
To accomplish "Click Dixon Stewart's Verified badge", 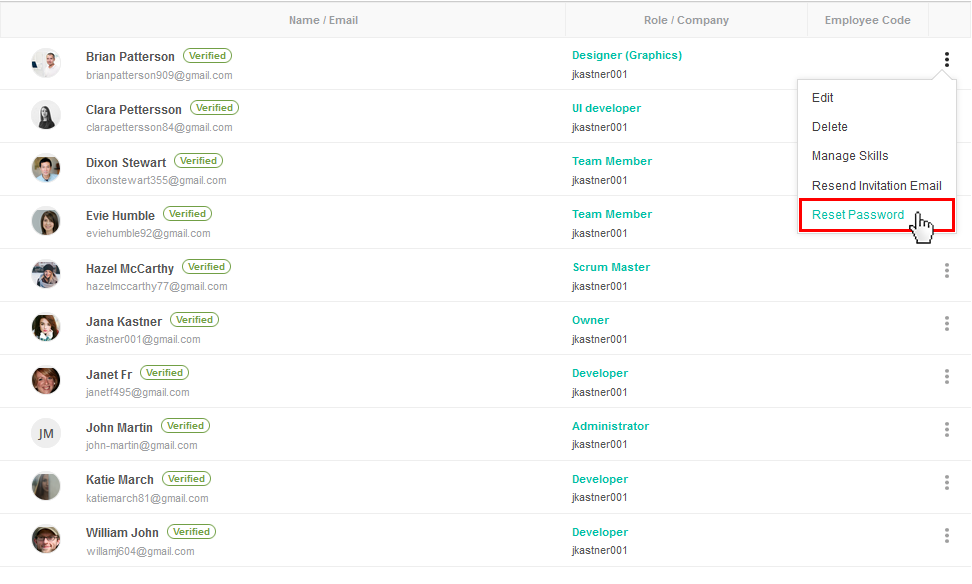I will click(198, 161).
